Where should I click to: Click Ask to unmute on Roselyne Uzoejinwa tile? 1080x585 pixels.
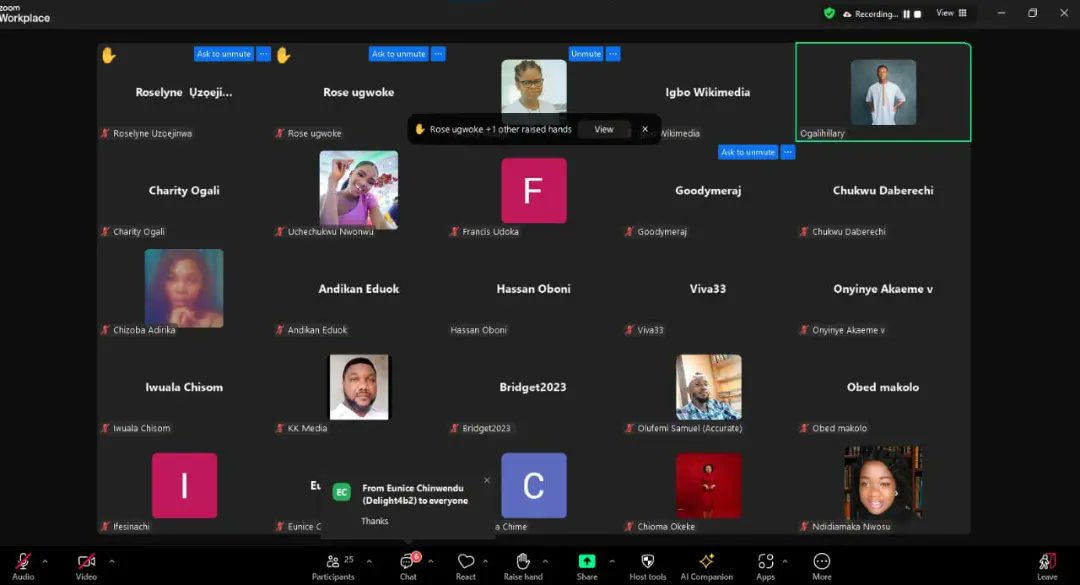pyautogui.click(x=224, y=54)
